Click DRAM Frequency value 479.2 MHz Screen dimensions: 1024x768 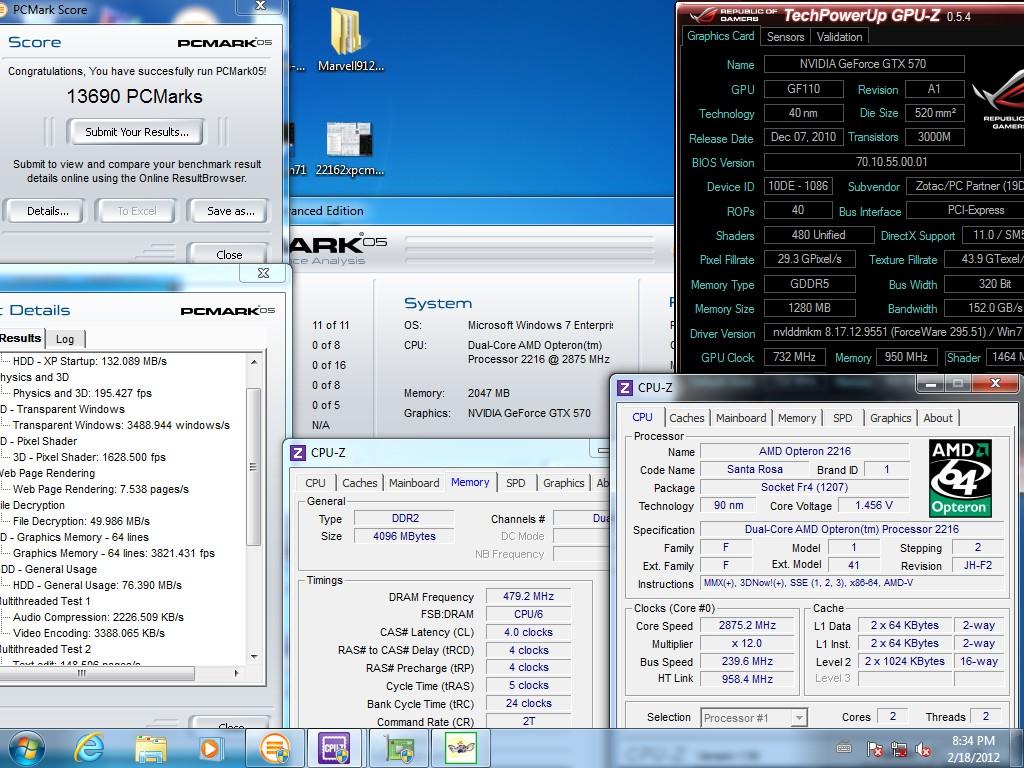(x=528, y=596)
